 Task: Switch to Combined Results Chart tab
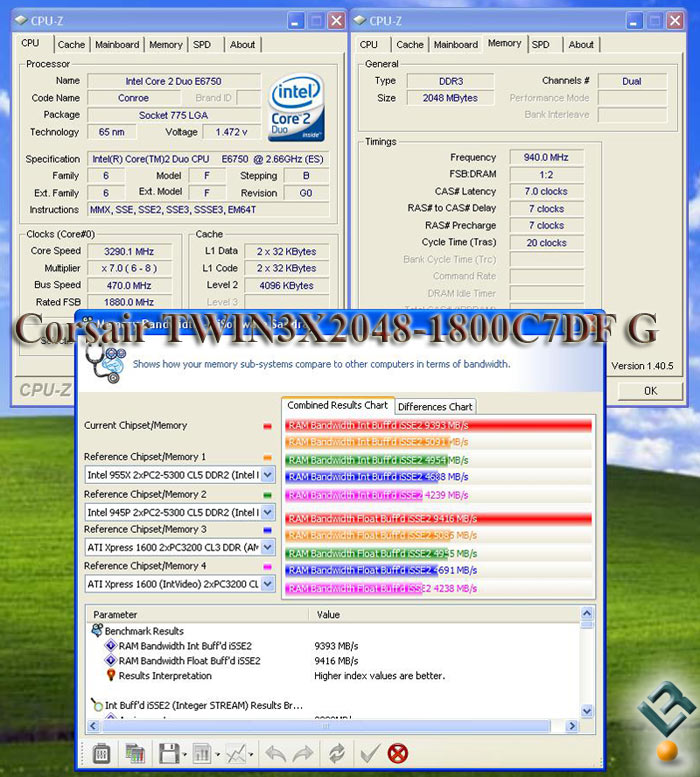pyautogui.click(x=337, y=405)
